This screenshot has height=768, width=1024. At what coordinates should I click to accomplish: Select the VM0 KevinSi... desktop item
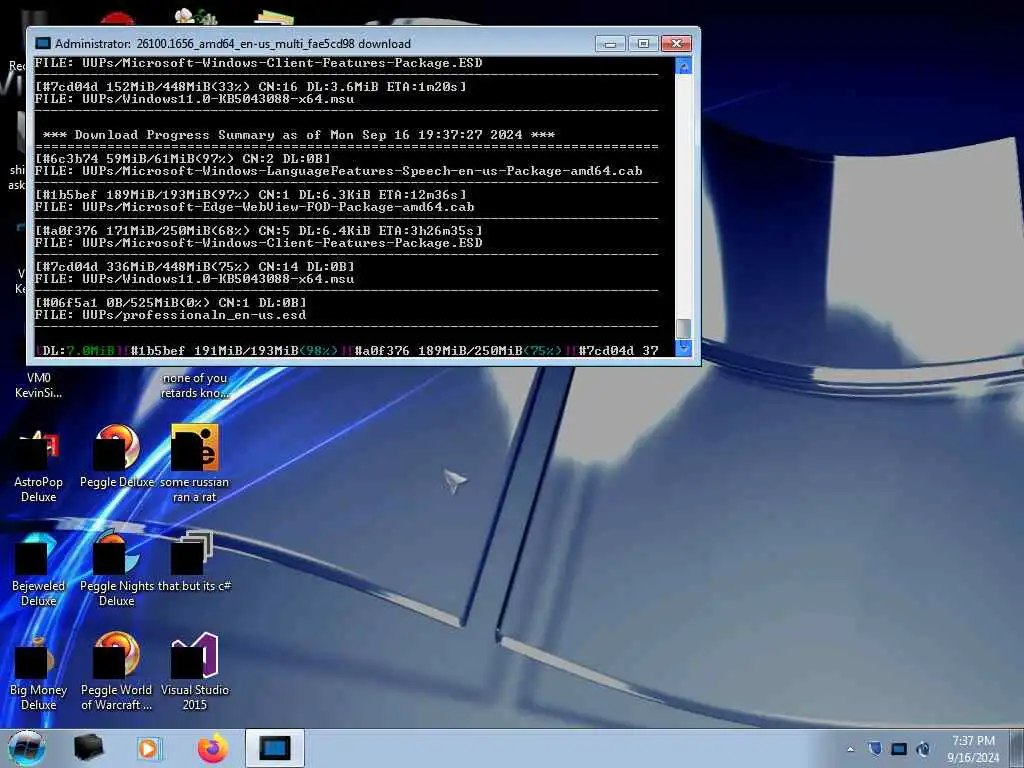38,385
